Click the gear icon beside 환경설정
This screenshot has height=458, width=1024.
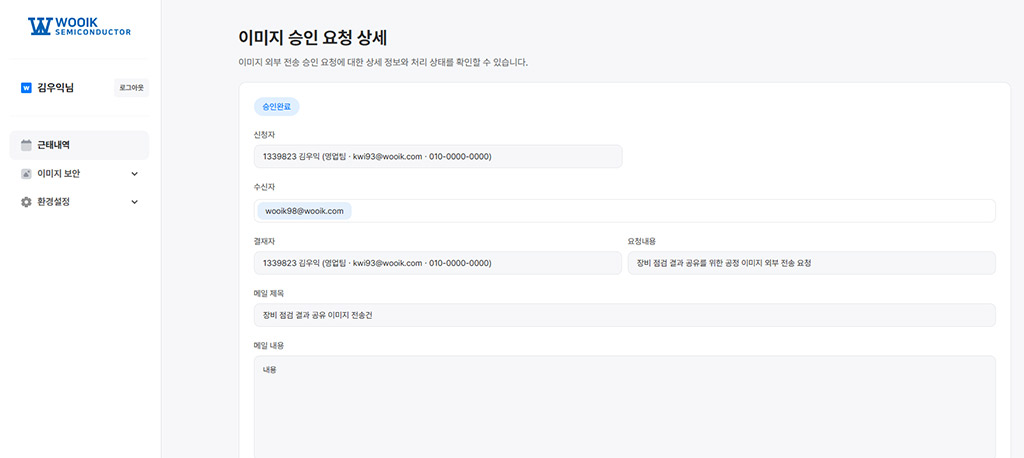tap(27, 202)
